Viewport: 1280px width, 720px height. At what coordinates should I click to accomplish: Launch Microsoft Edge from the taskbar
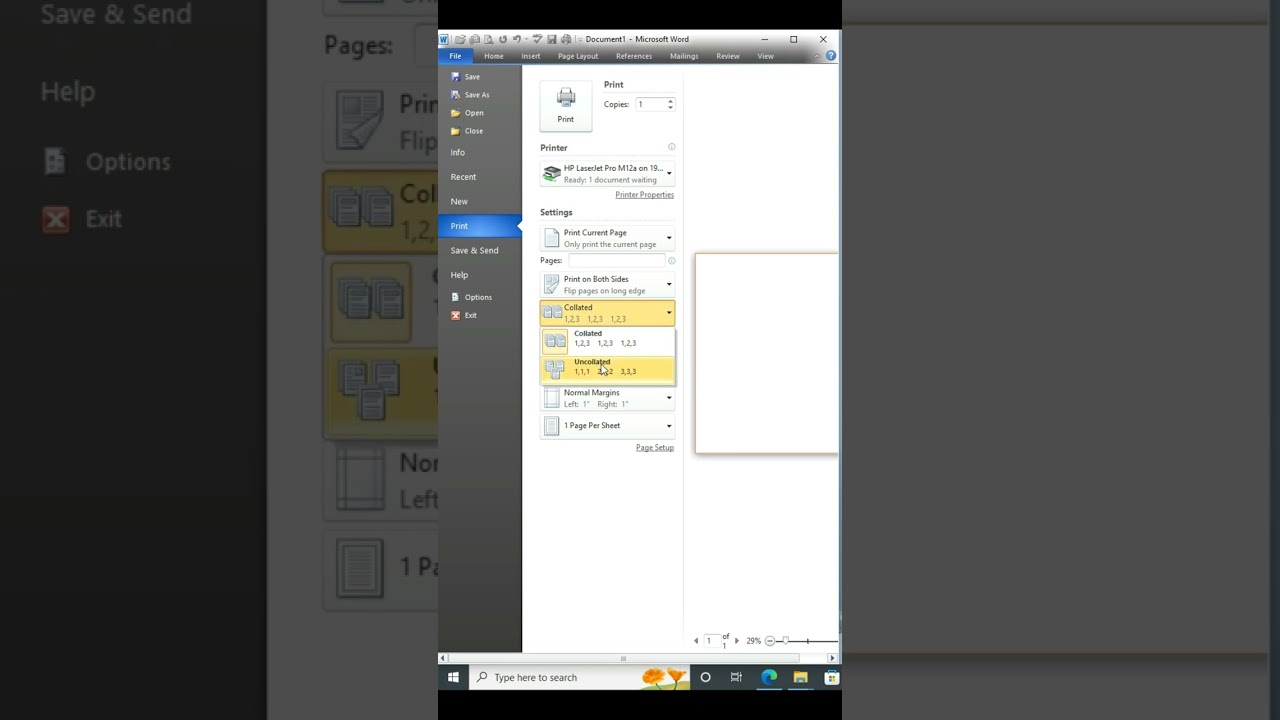[x=768, y=677]
